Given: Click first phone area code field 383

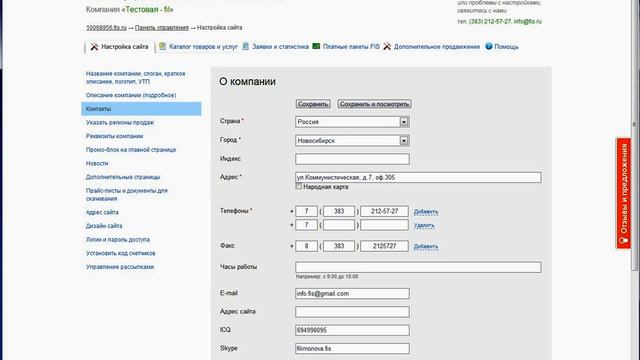Looking at the screenshot, I should tap(339, 211).
